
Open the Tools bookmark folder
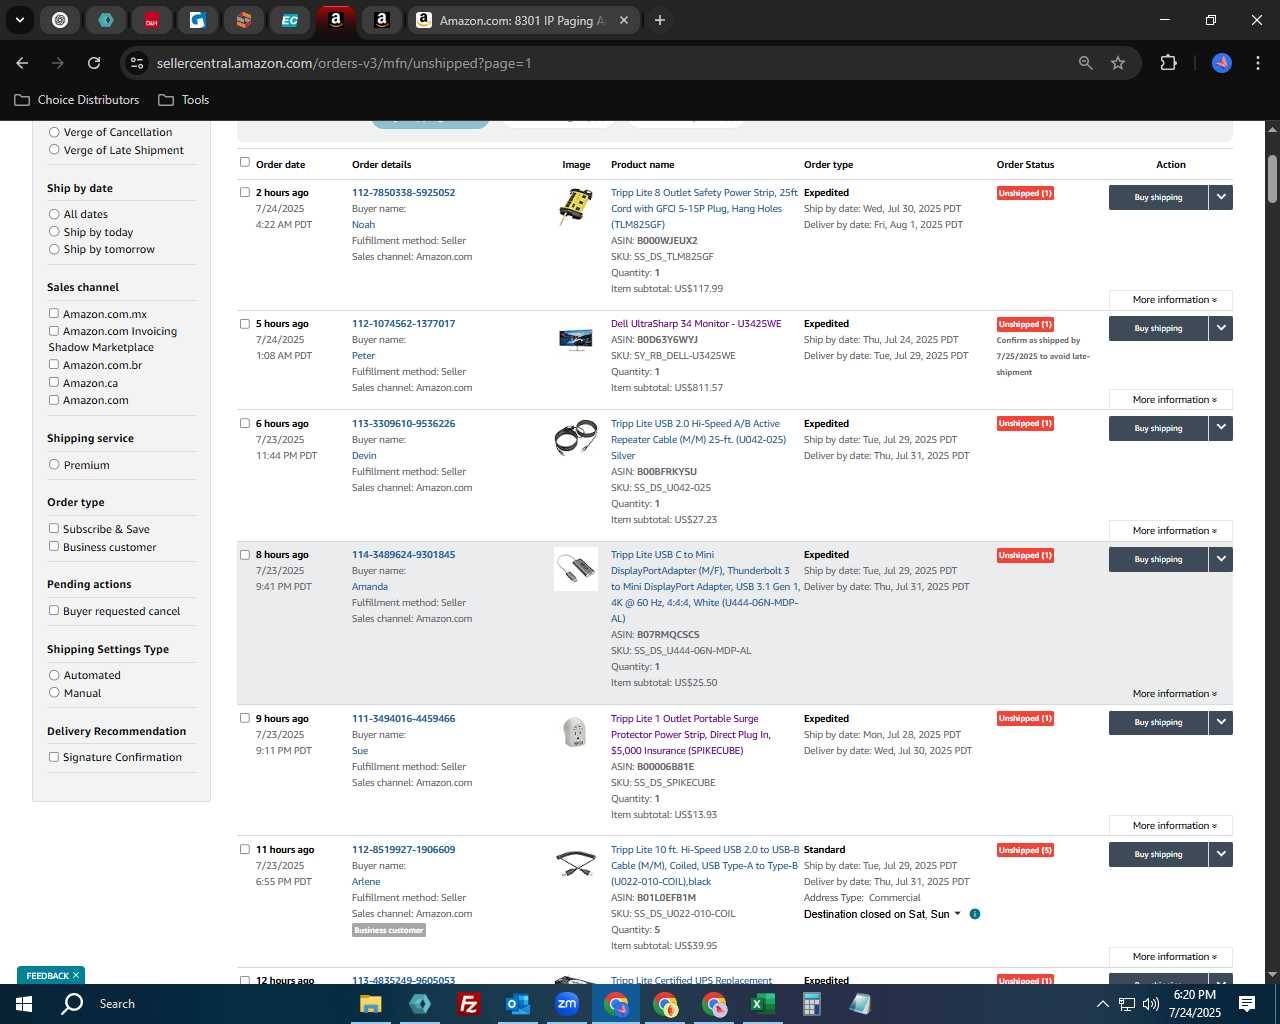click(x=184, y=100)
